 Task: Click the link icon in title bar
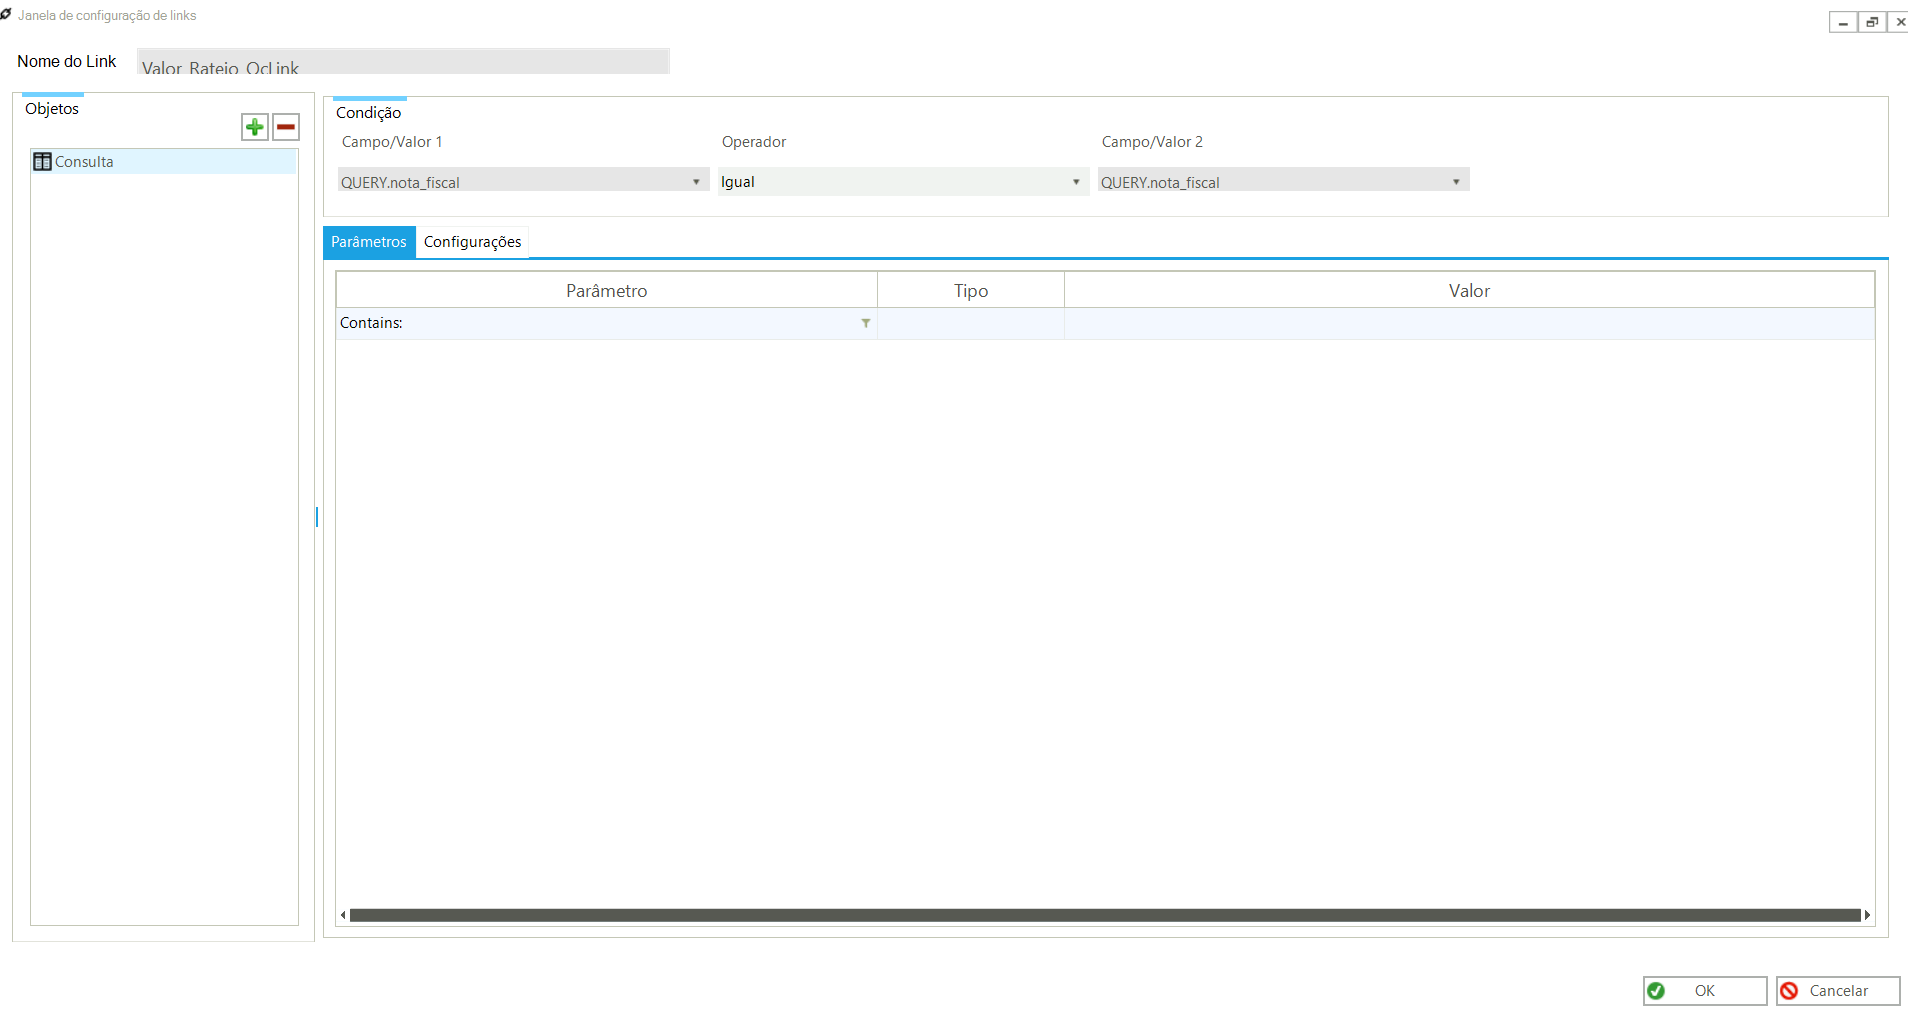click(x=7, y=15)
